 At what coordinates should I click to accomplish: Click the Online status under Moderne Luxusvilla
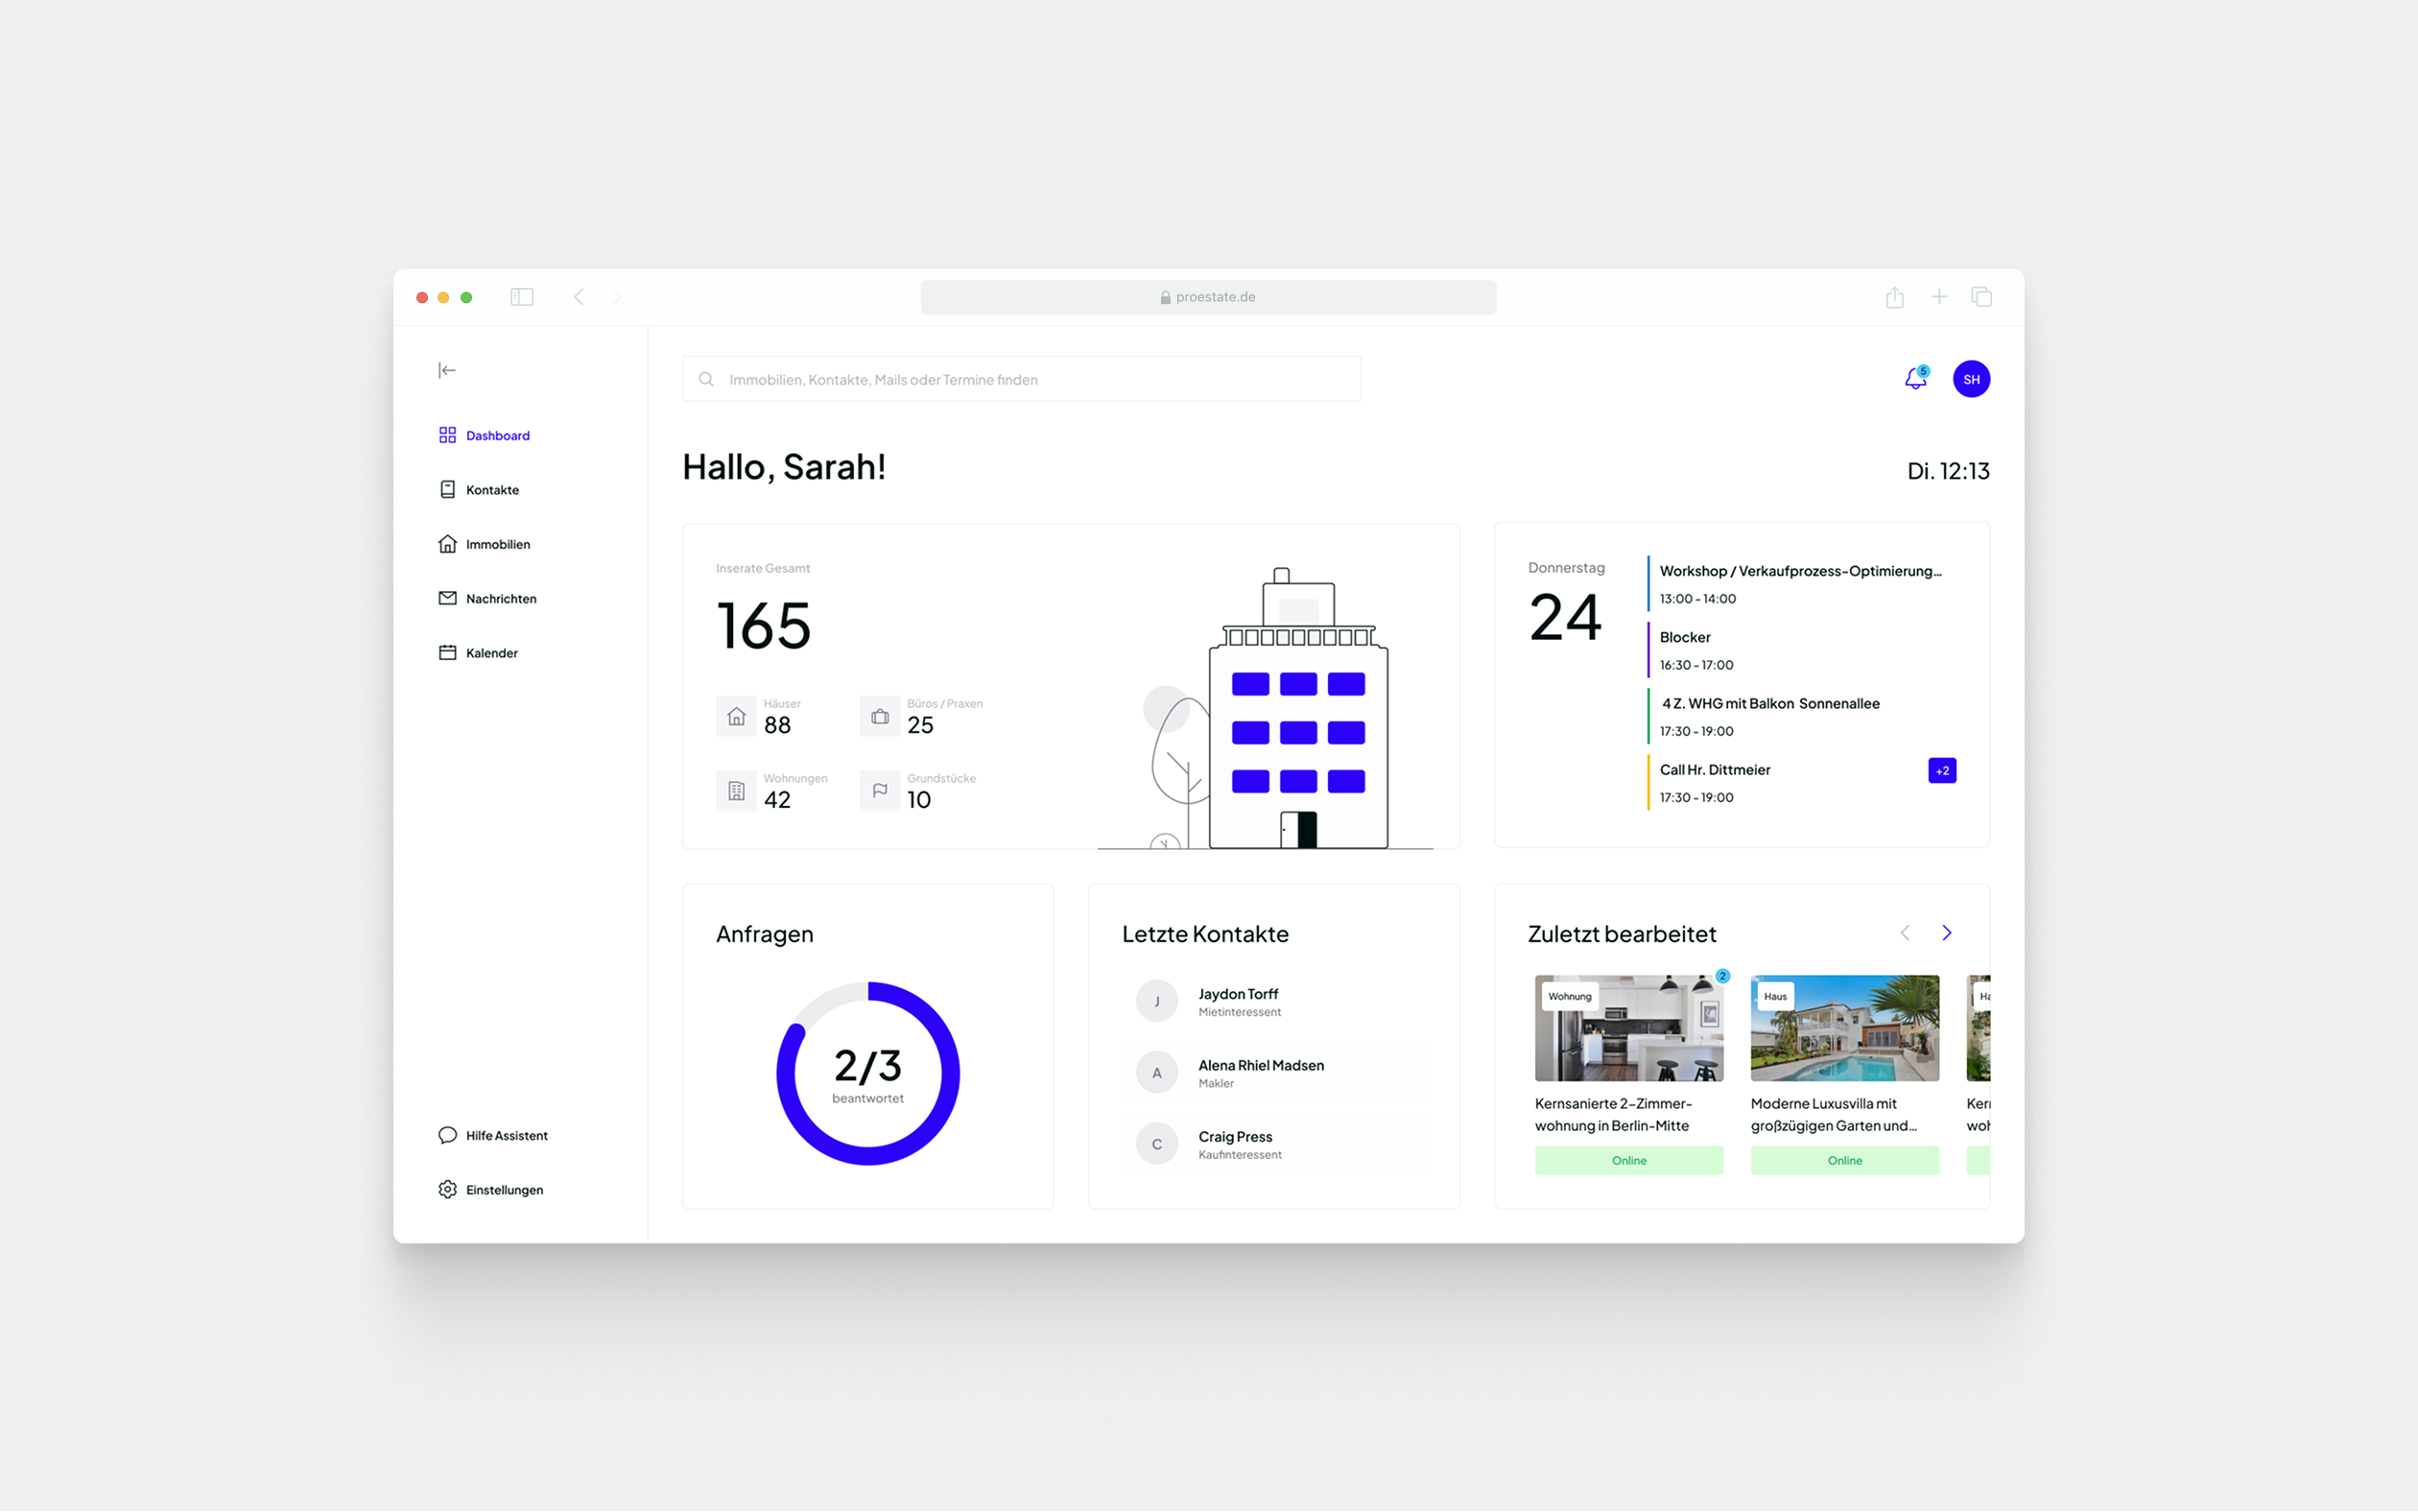[x=1844, y=1160]
